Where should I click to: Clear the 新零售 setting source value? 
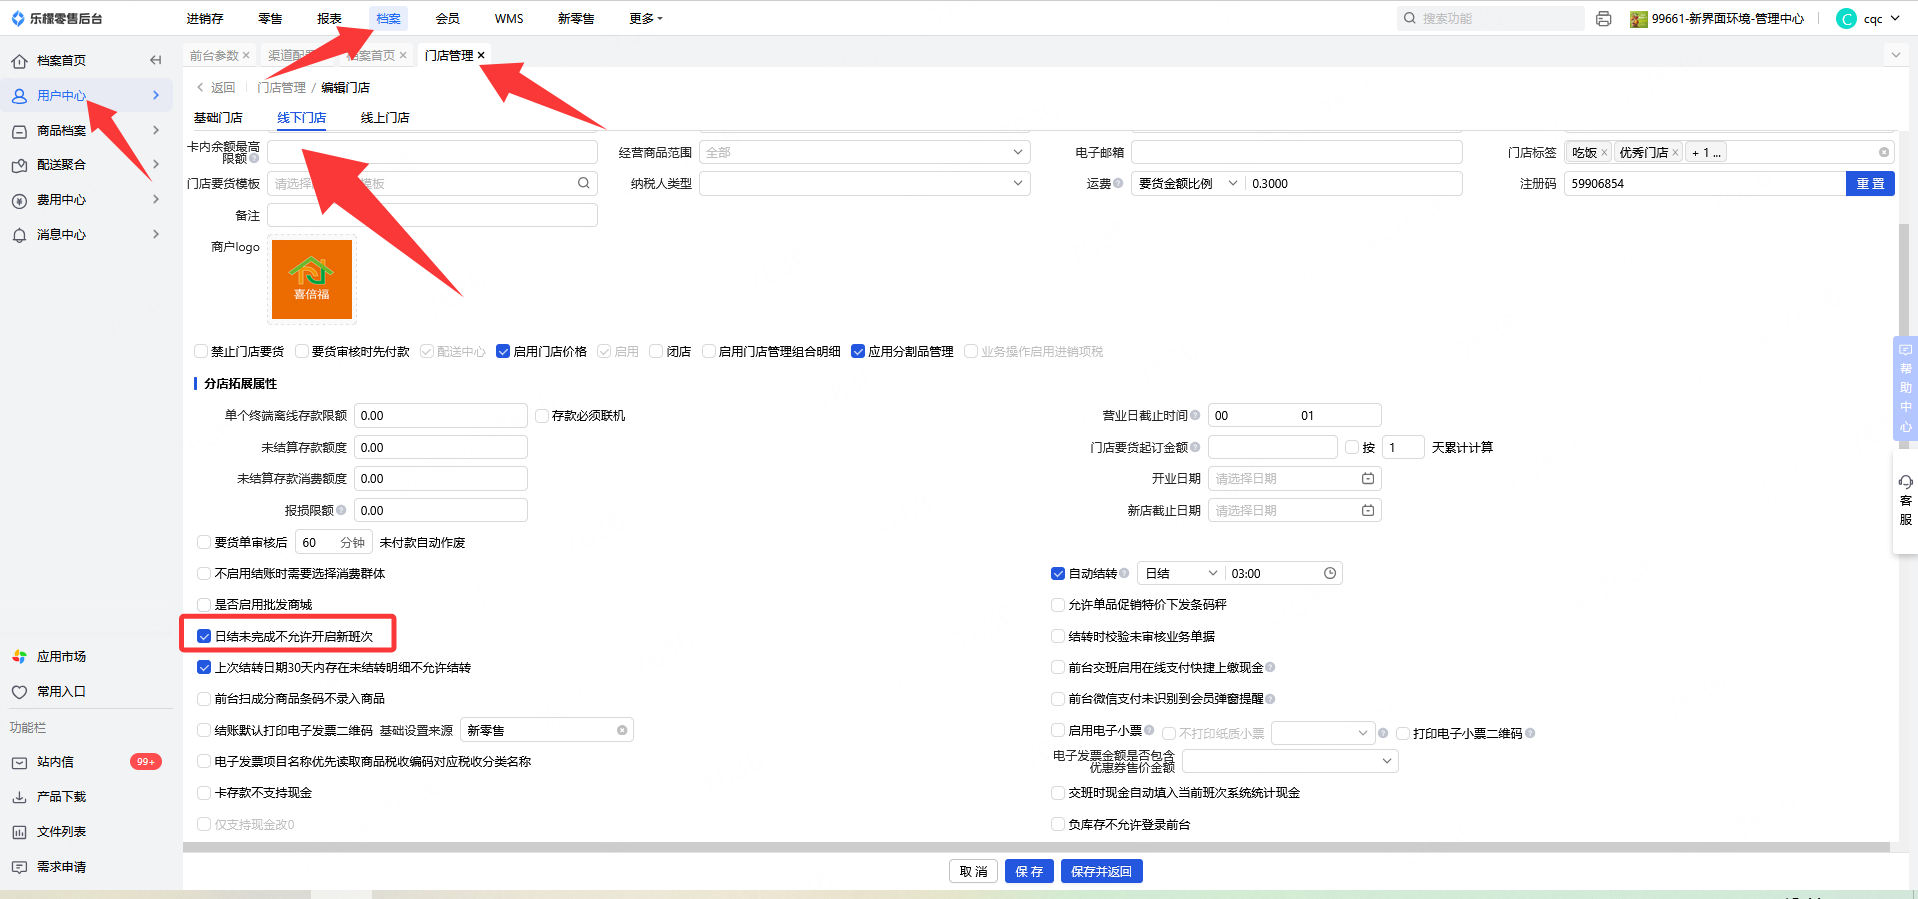(x=622, y=731)
